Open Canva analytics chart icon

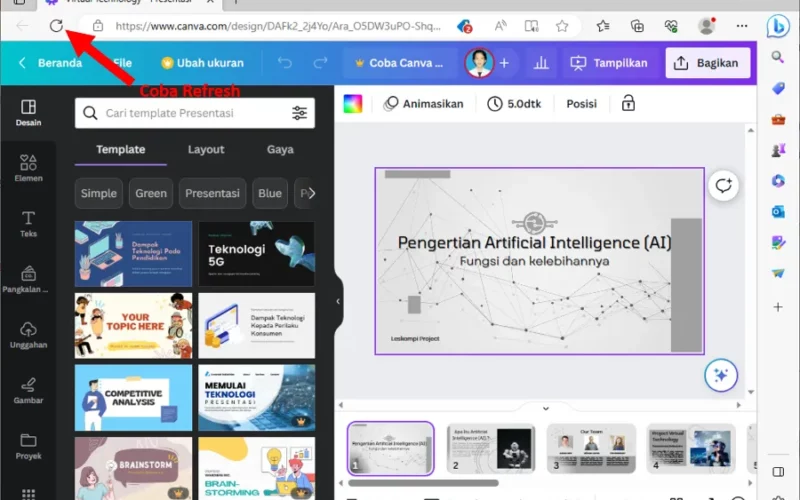(x=541, y=63)
